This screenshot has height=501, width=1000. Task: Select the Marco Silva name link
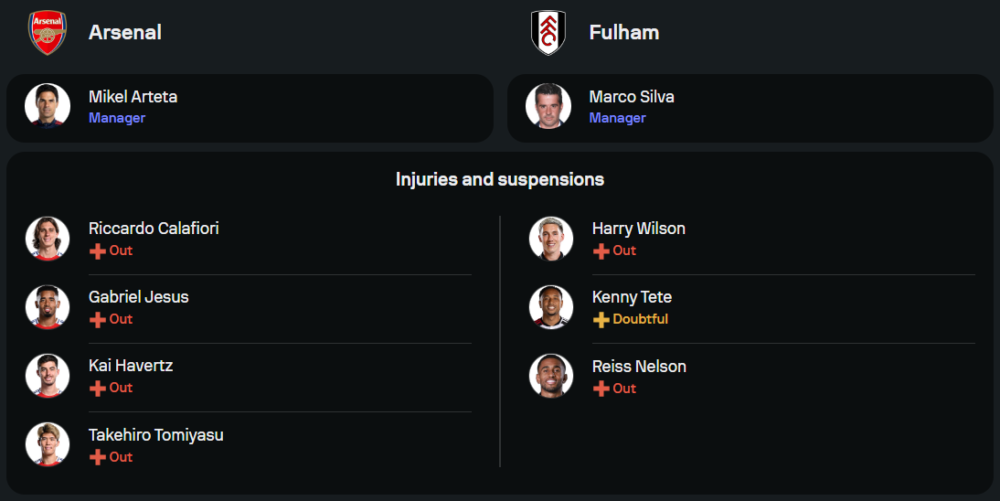(x=631, y=97)
